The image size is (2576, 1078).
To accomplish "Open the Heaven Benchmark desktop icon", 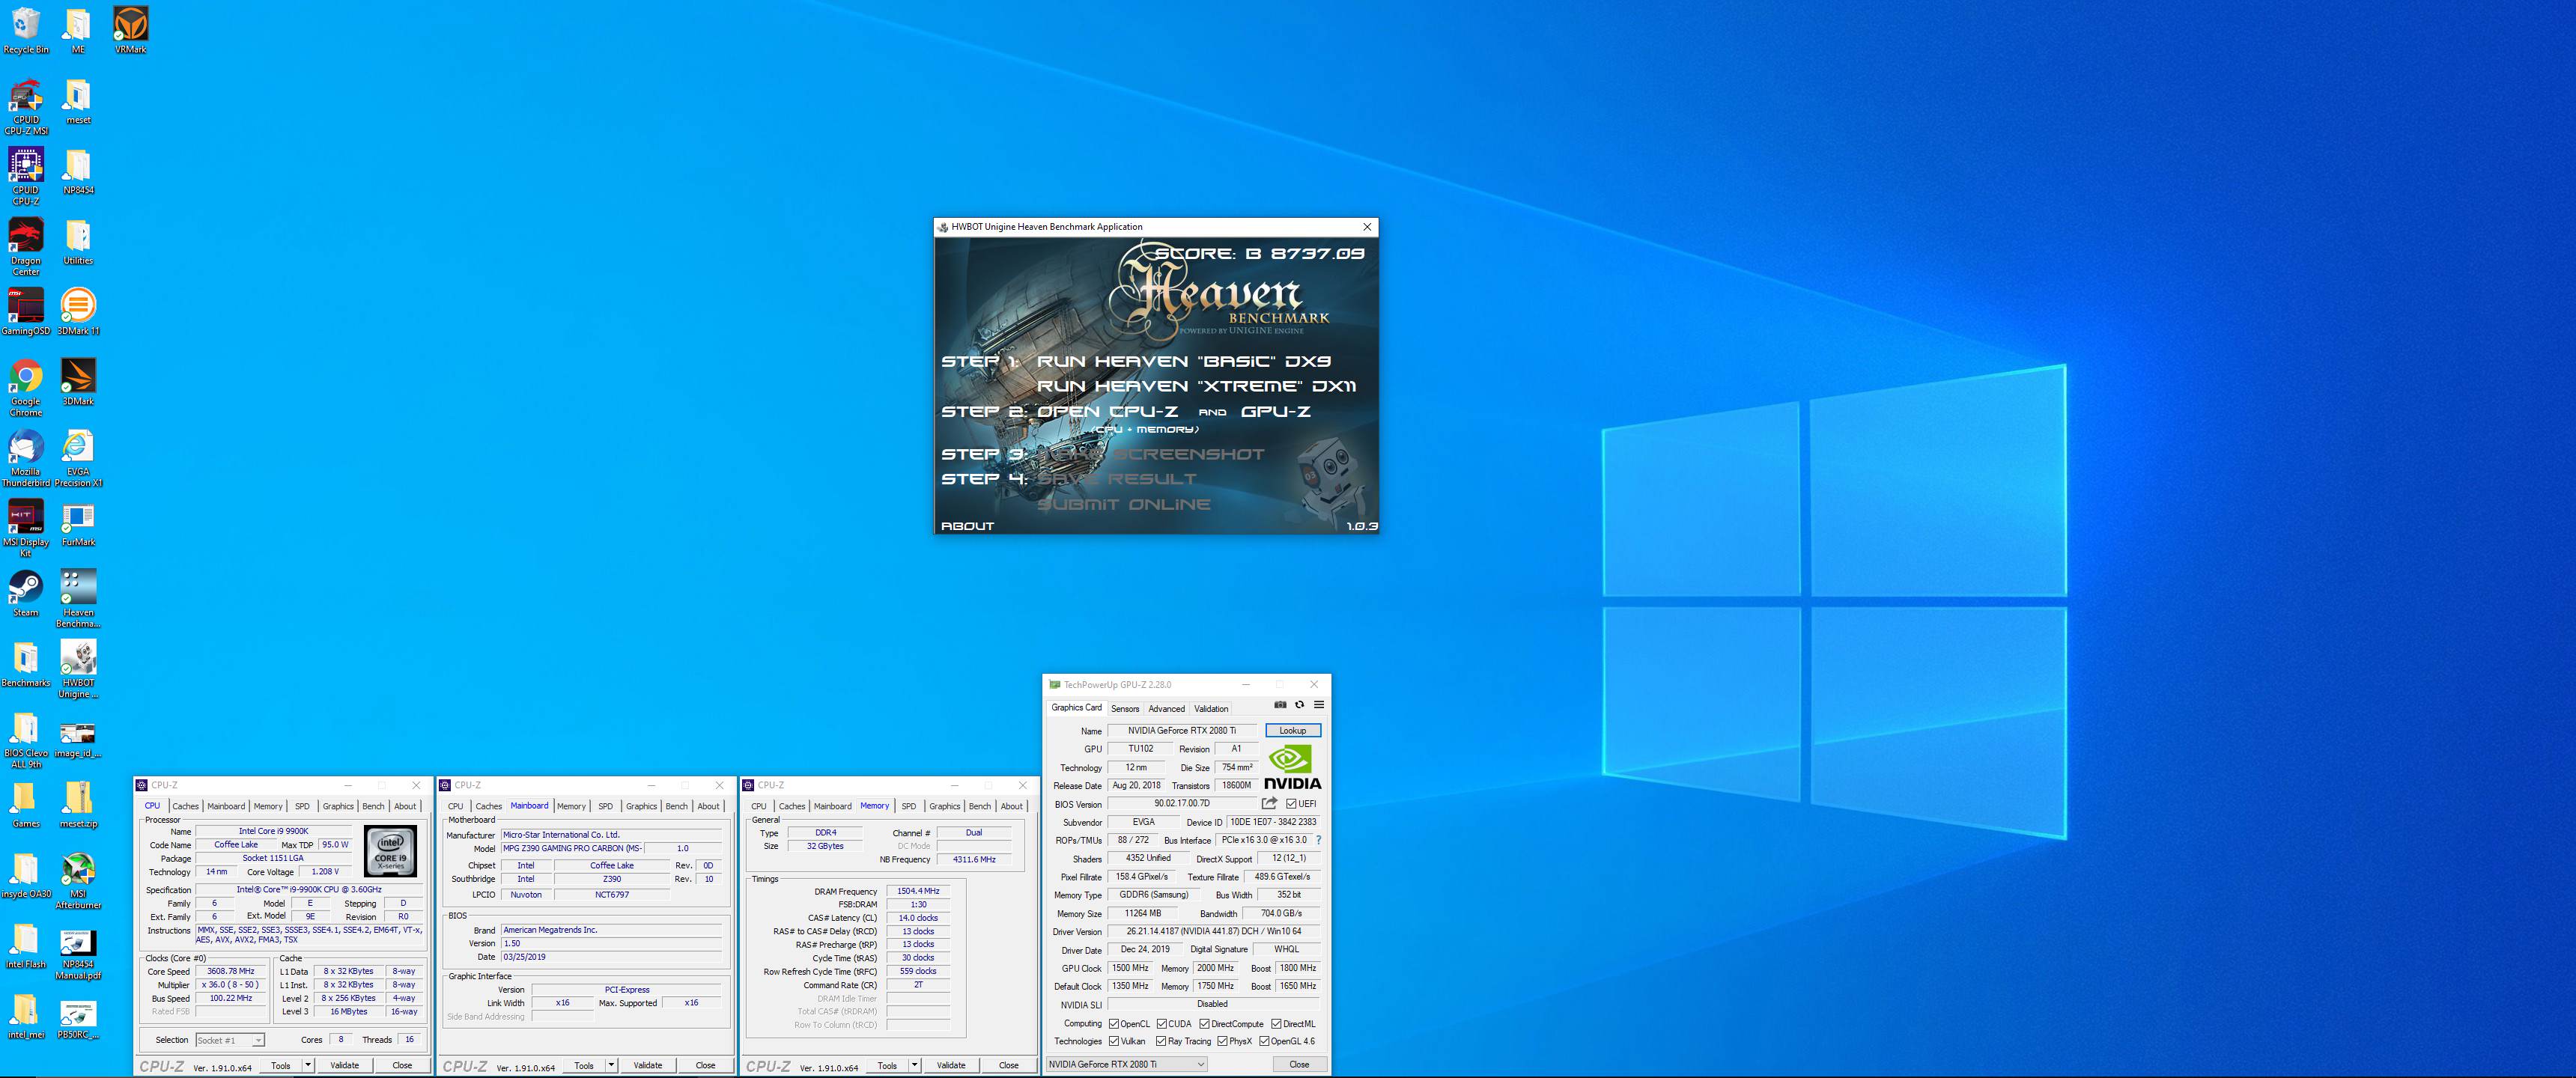I will click(x=78, y=599).
